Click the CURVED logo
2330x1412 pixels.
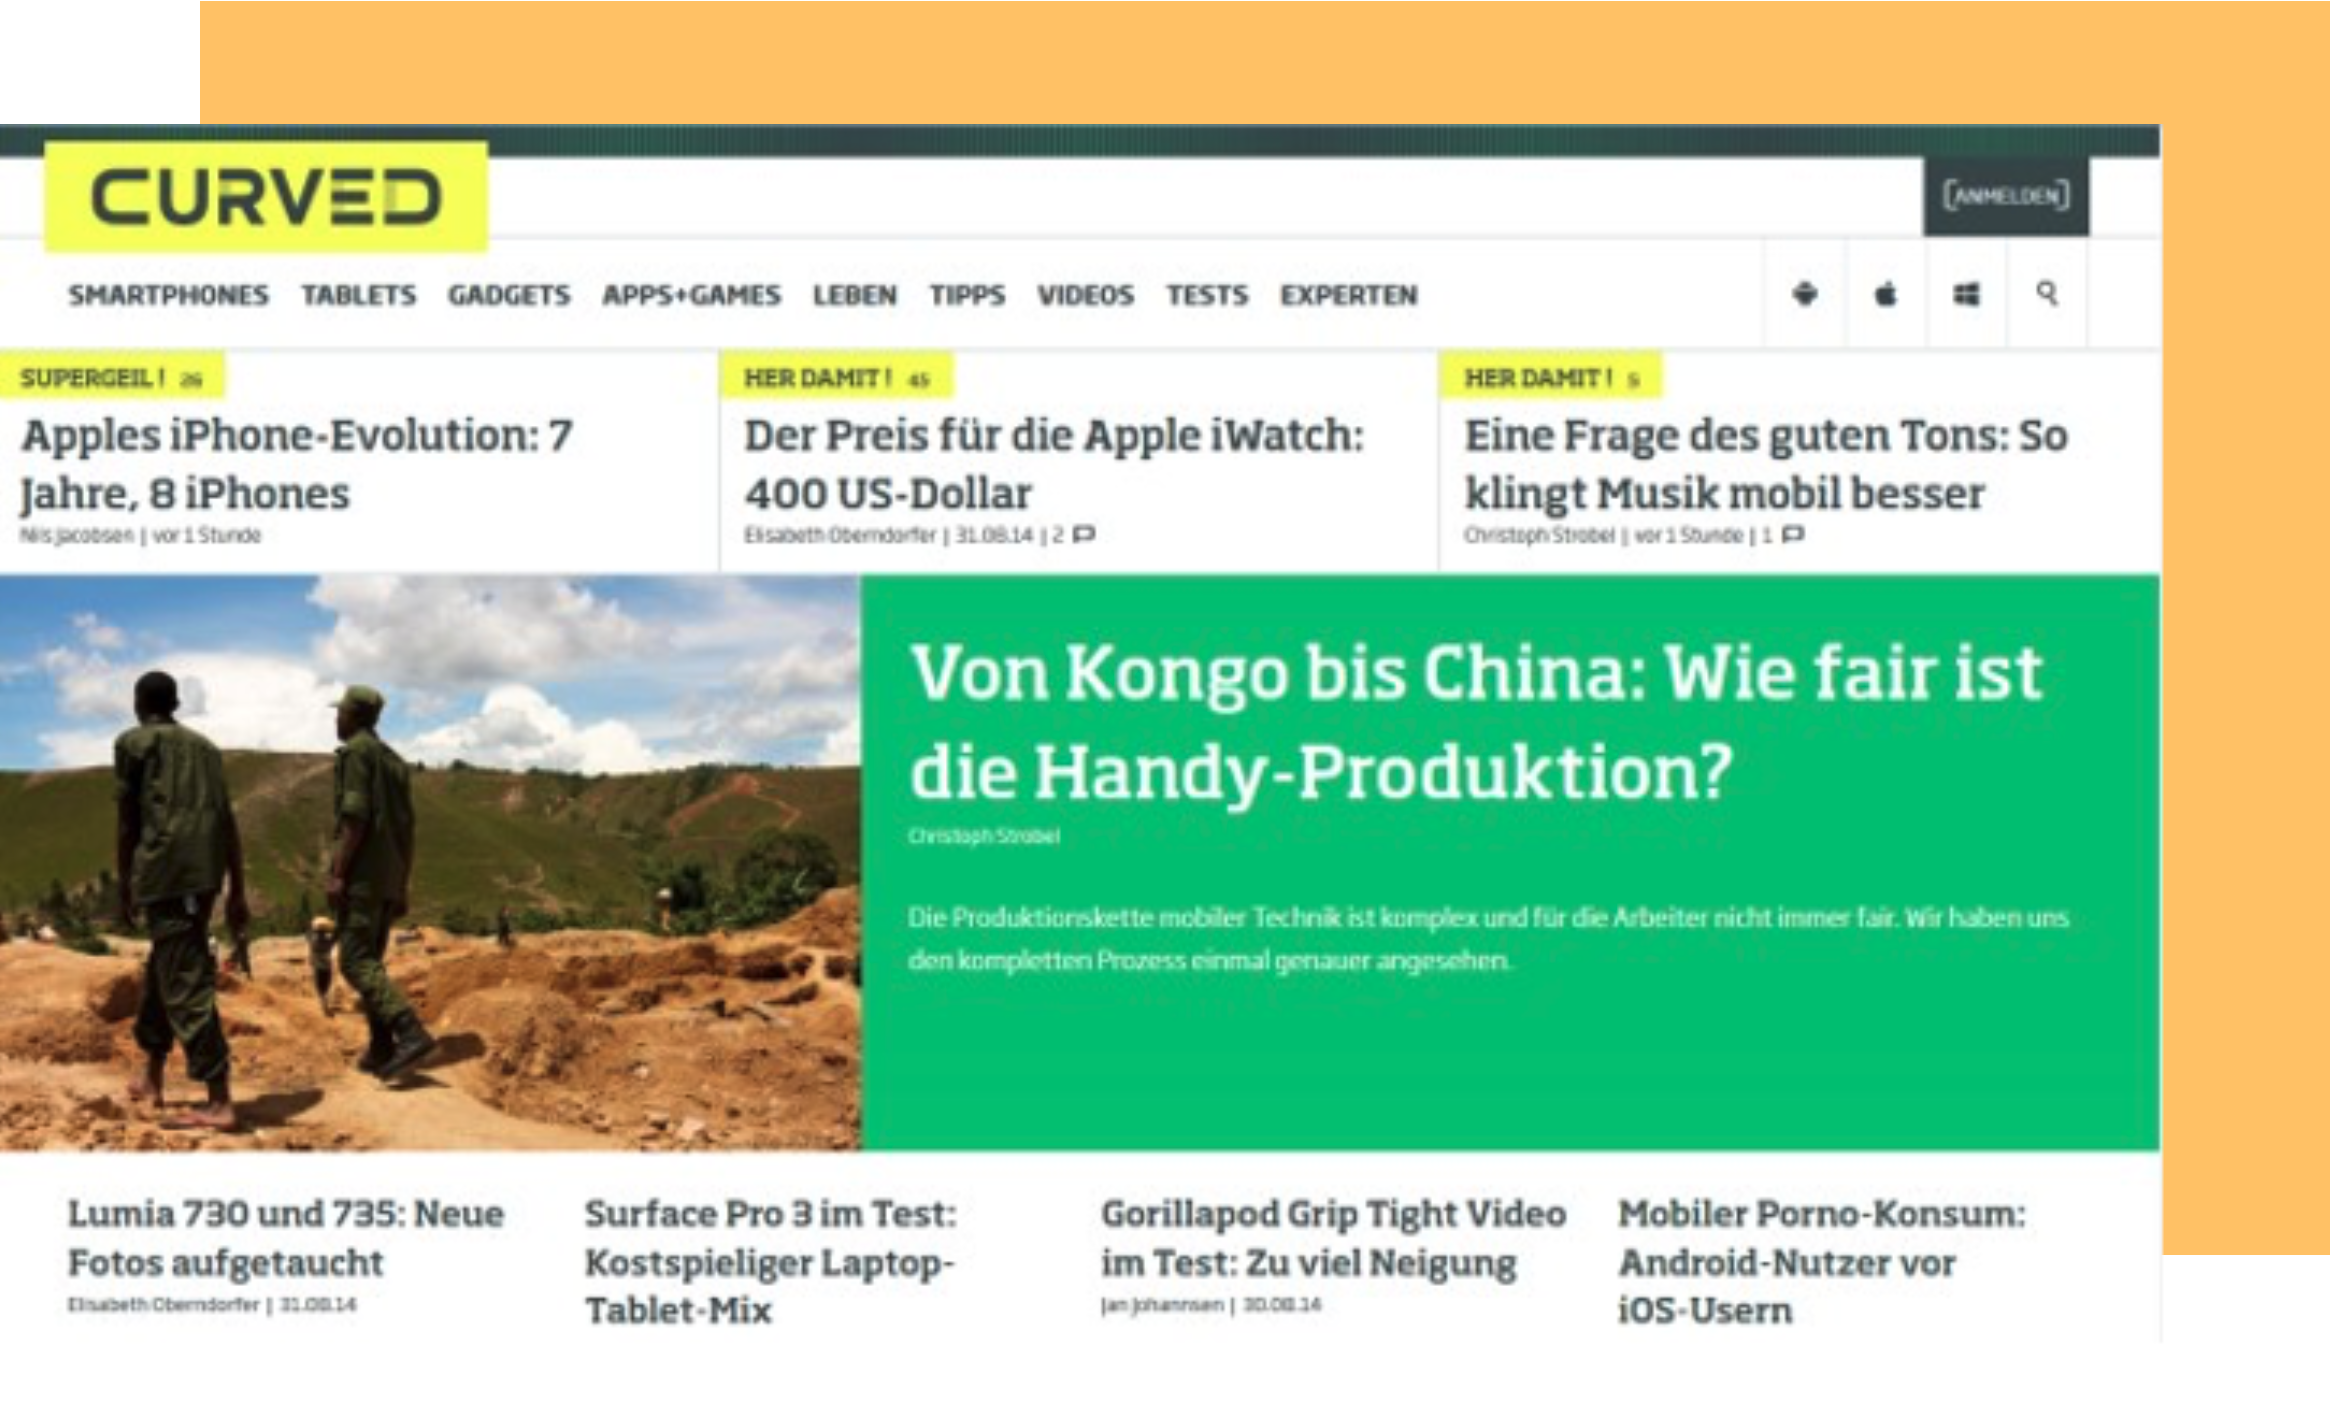[265, 197]
